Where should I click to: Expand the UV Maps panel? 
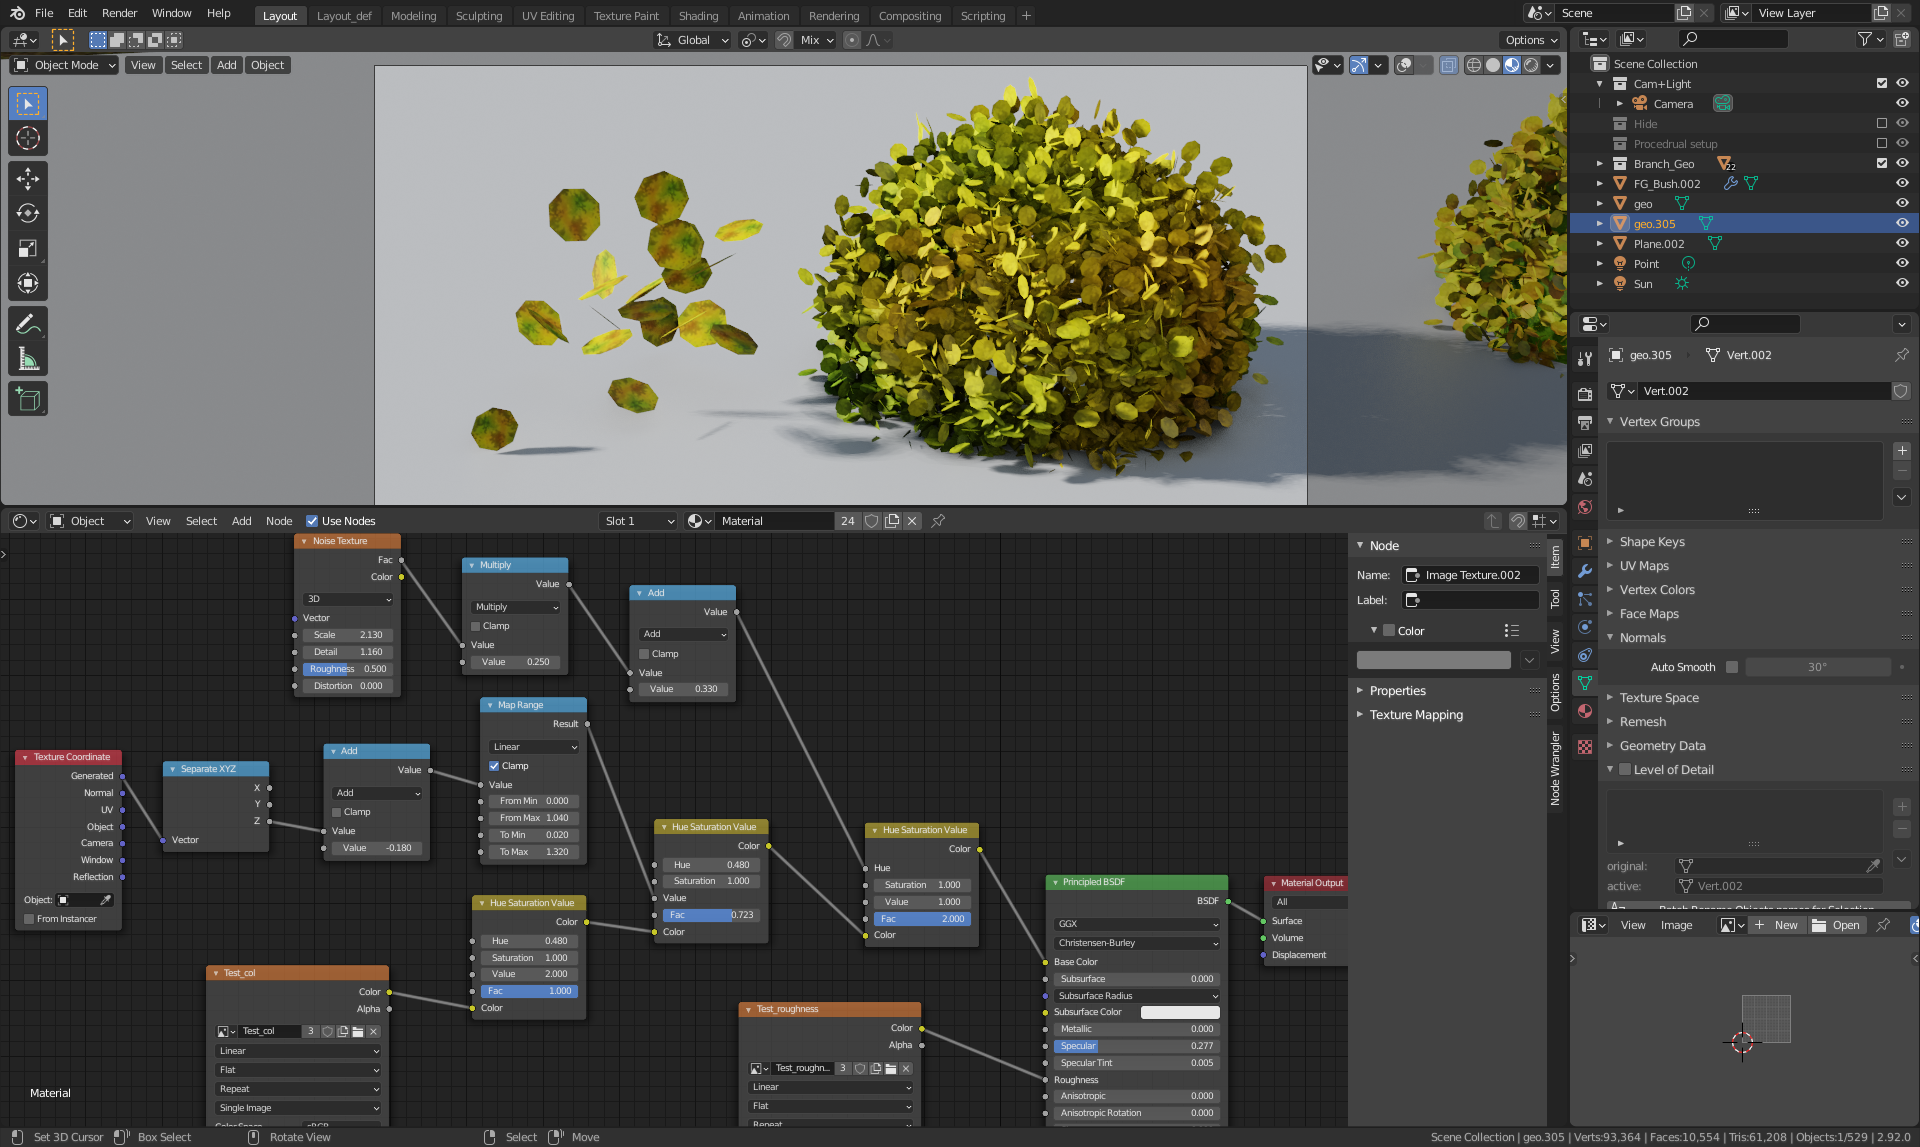tap(1644, 566)
